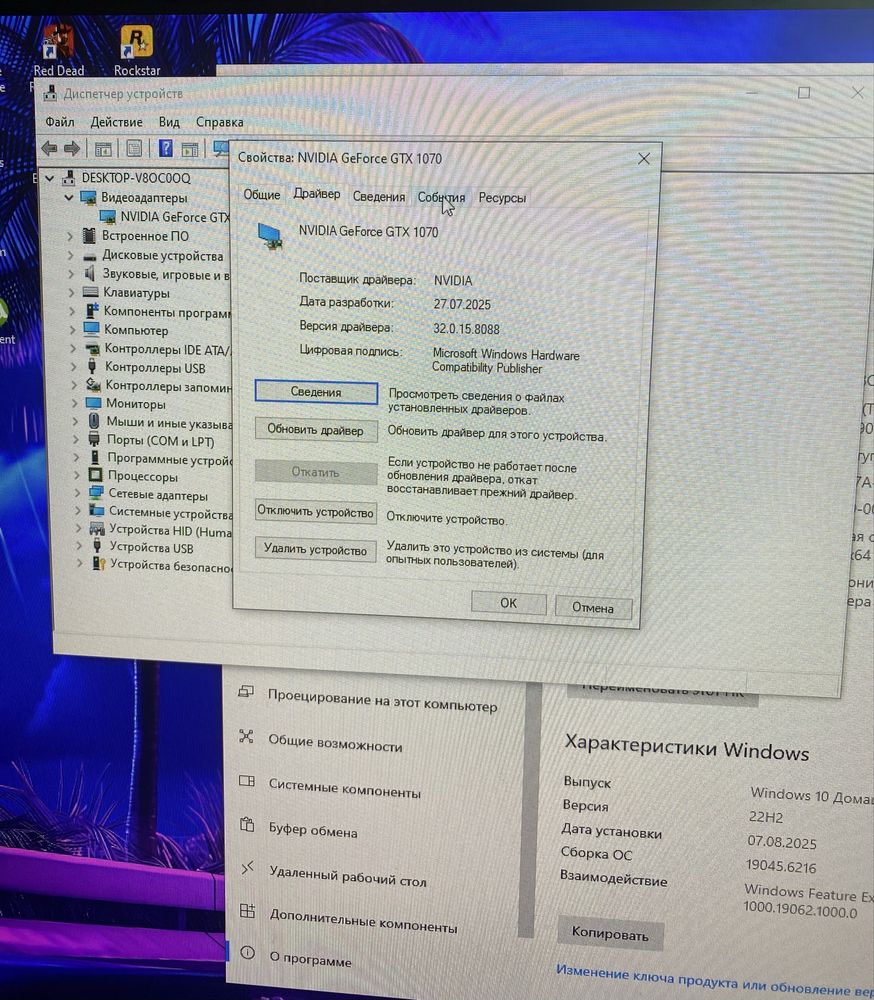Maximize the Device Manager window

point(804,93)
